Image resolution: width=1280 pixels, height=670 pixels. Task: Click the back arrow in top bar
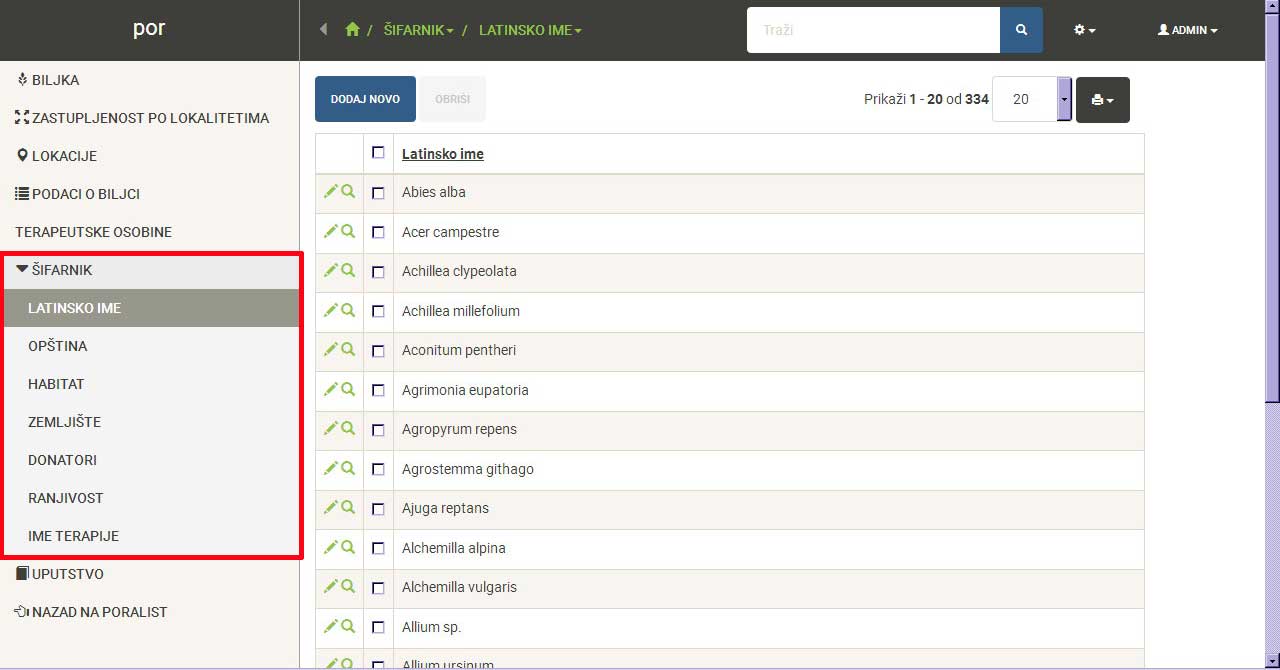[323, 30]
